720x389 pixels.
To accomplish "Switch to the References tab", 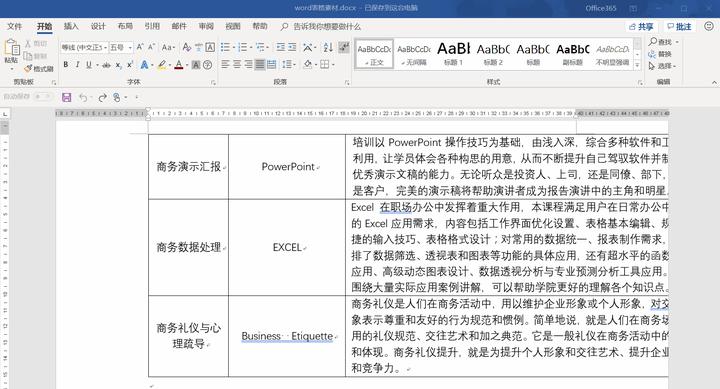I will click(x=152, y=26).
